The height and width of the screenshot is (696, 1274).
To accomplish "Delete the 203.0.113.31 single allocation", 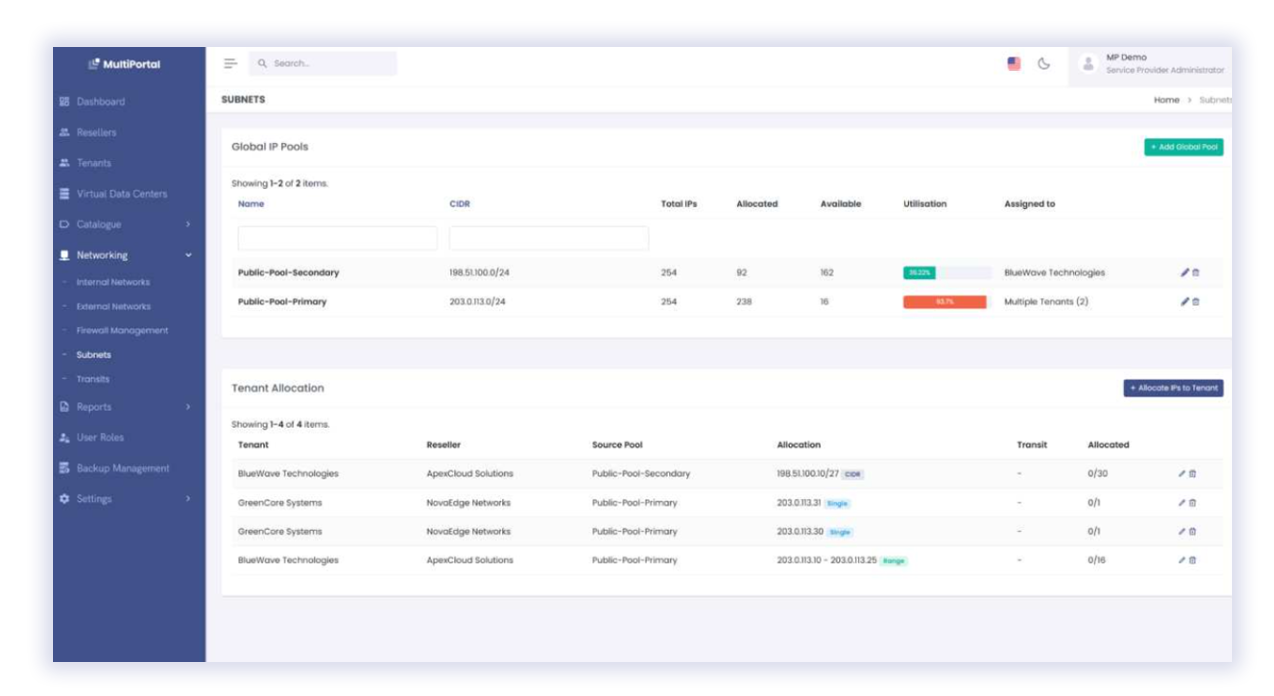I will pos(1192,503).
